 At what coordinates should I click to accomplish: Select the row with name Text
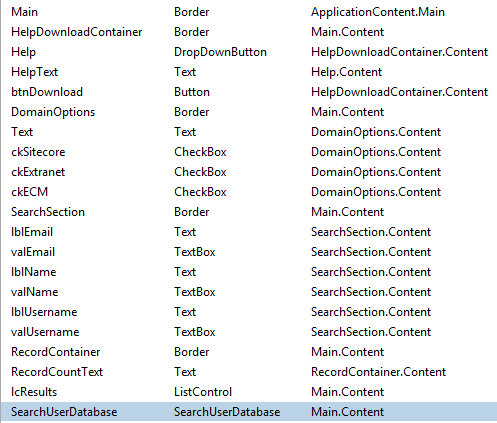click(249, 132)
